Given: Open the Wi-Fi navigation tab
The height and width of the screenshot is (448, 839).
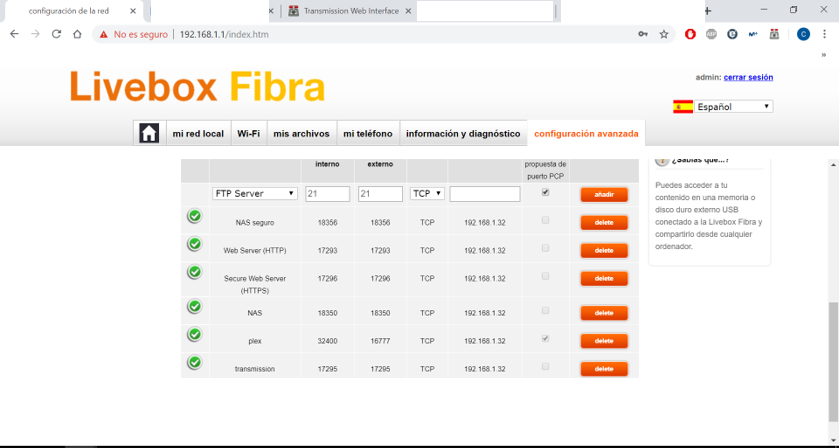Looking at the screenshot, I should [248, 133].
